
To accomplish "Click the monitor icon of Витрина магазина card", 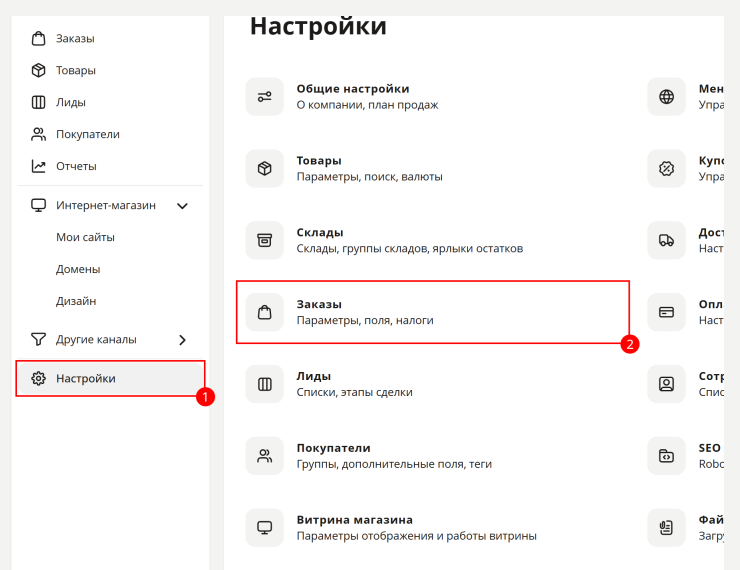I will click(265, 528).
